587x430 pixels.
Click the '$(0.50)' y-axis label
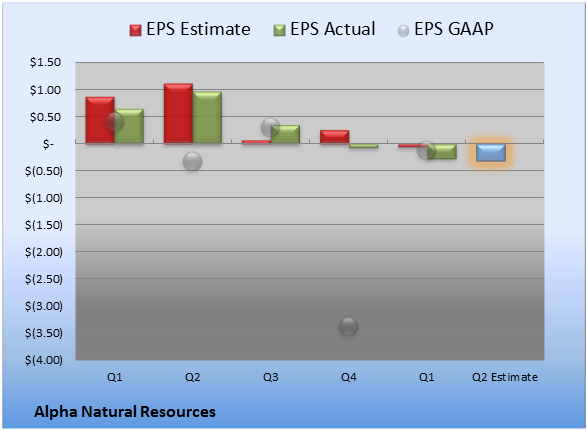tap(44, 171)
